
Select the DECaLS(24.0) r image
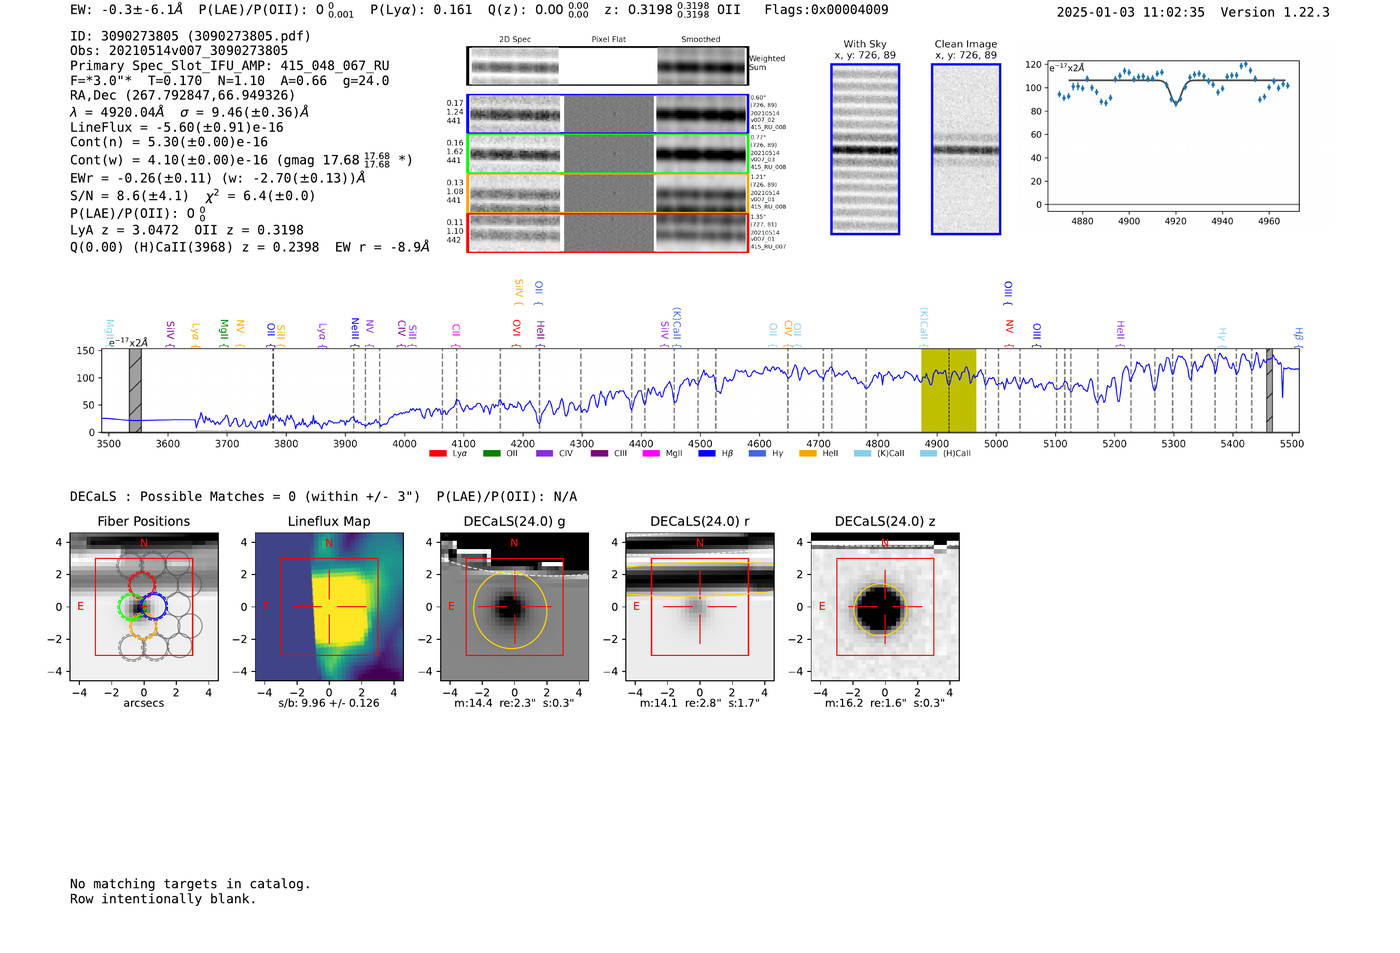pos(699,606)
